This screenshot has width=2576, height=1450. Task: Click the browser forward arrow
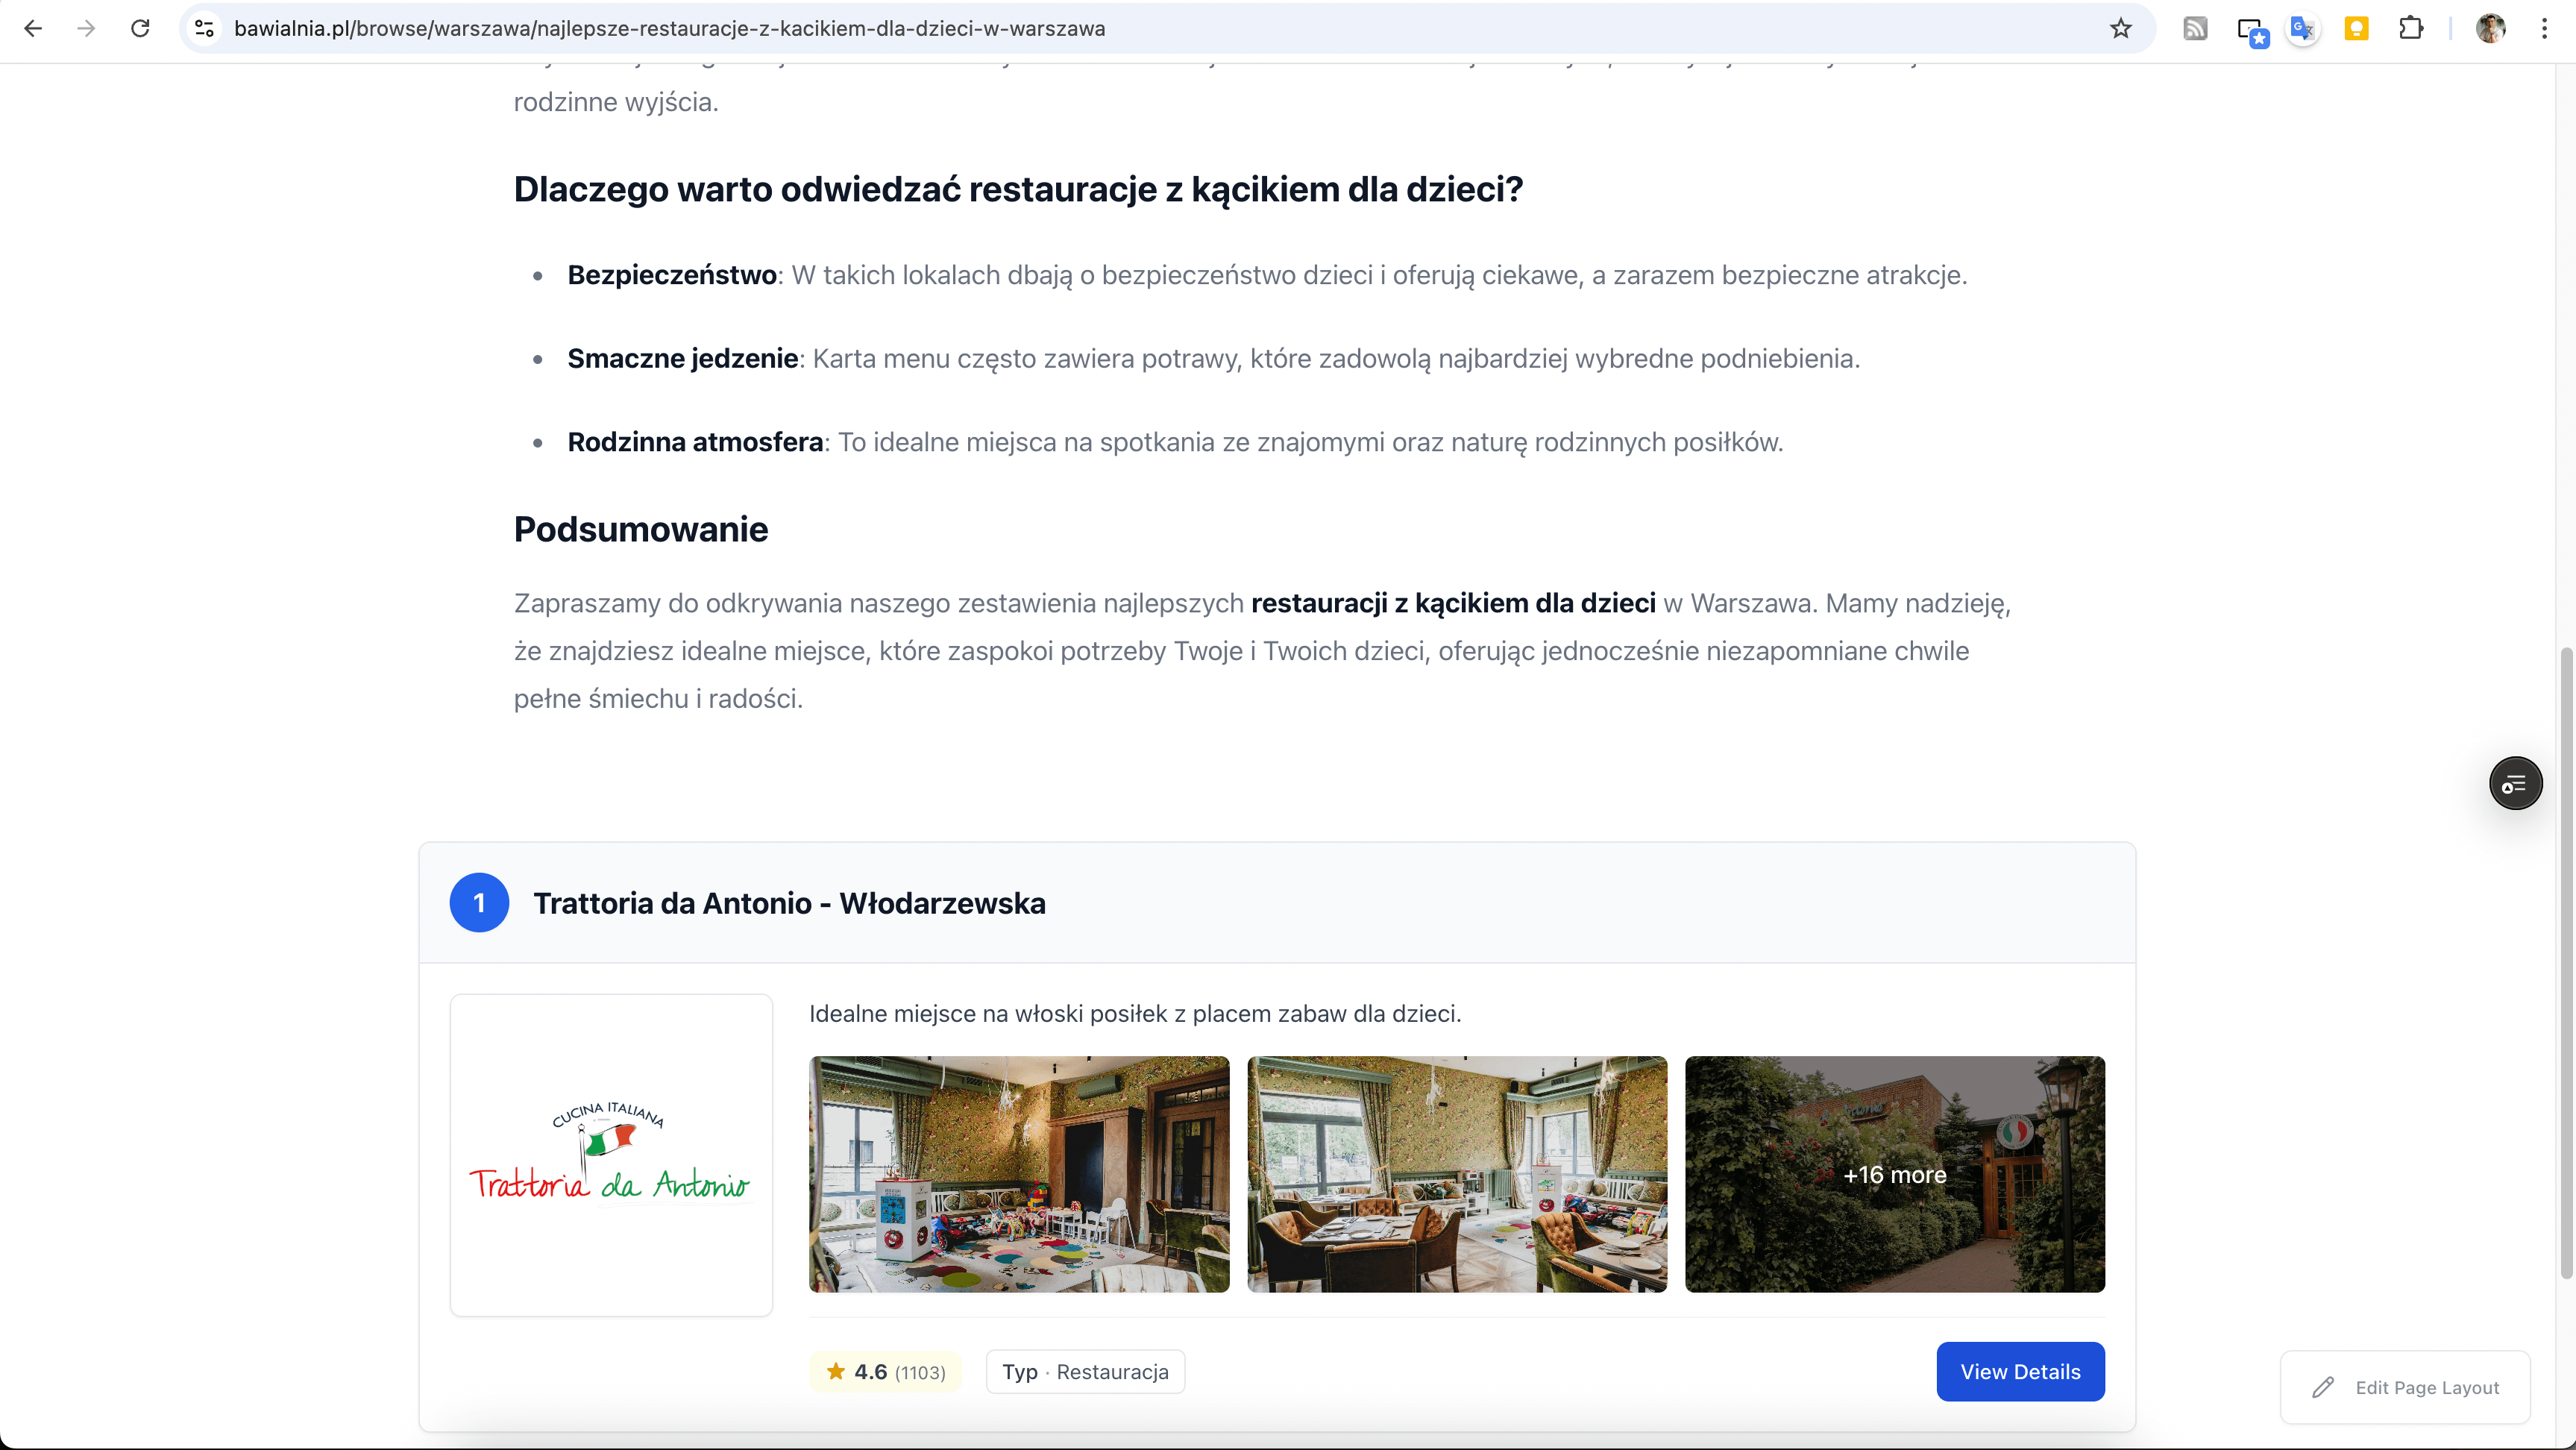(x=86, y=28)
